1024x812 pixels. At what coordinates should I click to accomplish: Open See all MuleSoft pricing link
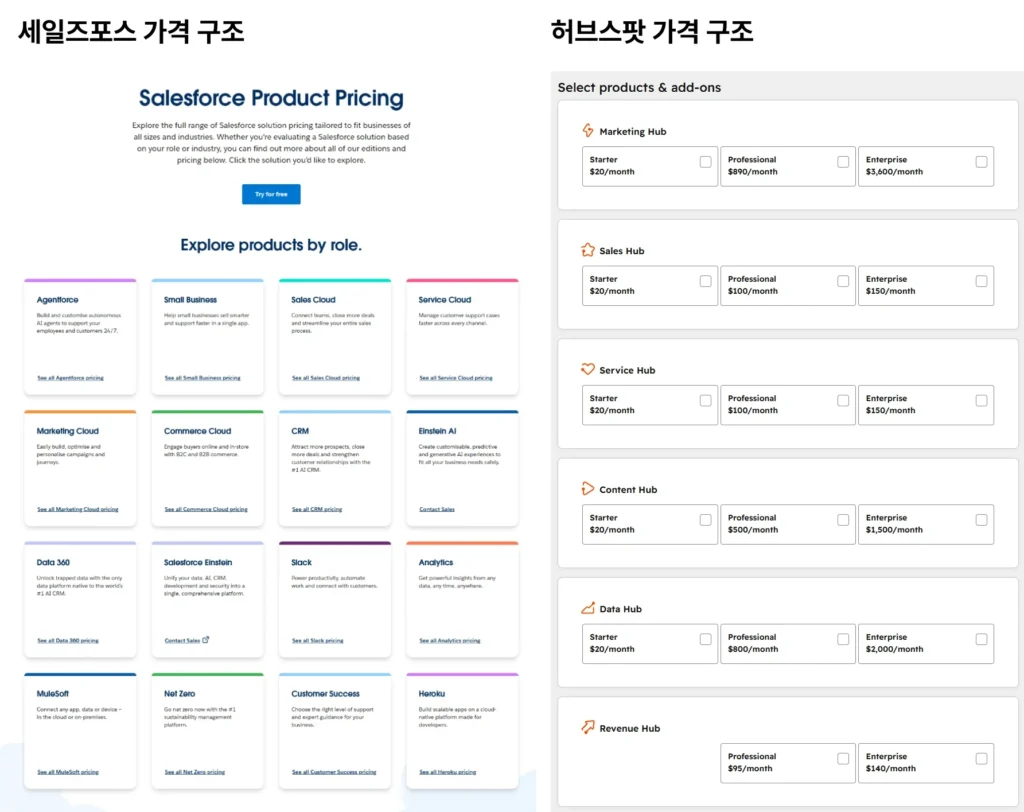(x=68, y=771)
